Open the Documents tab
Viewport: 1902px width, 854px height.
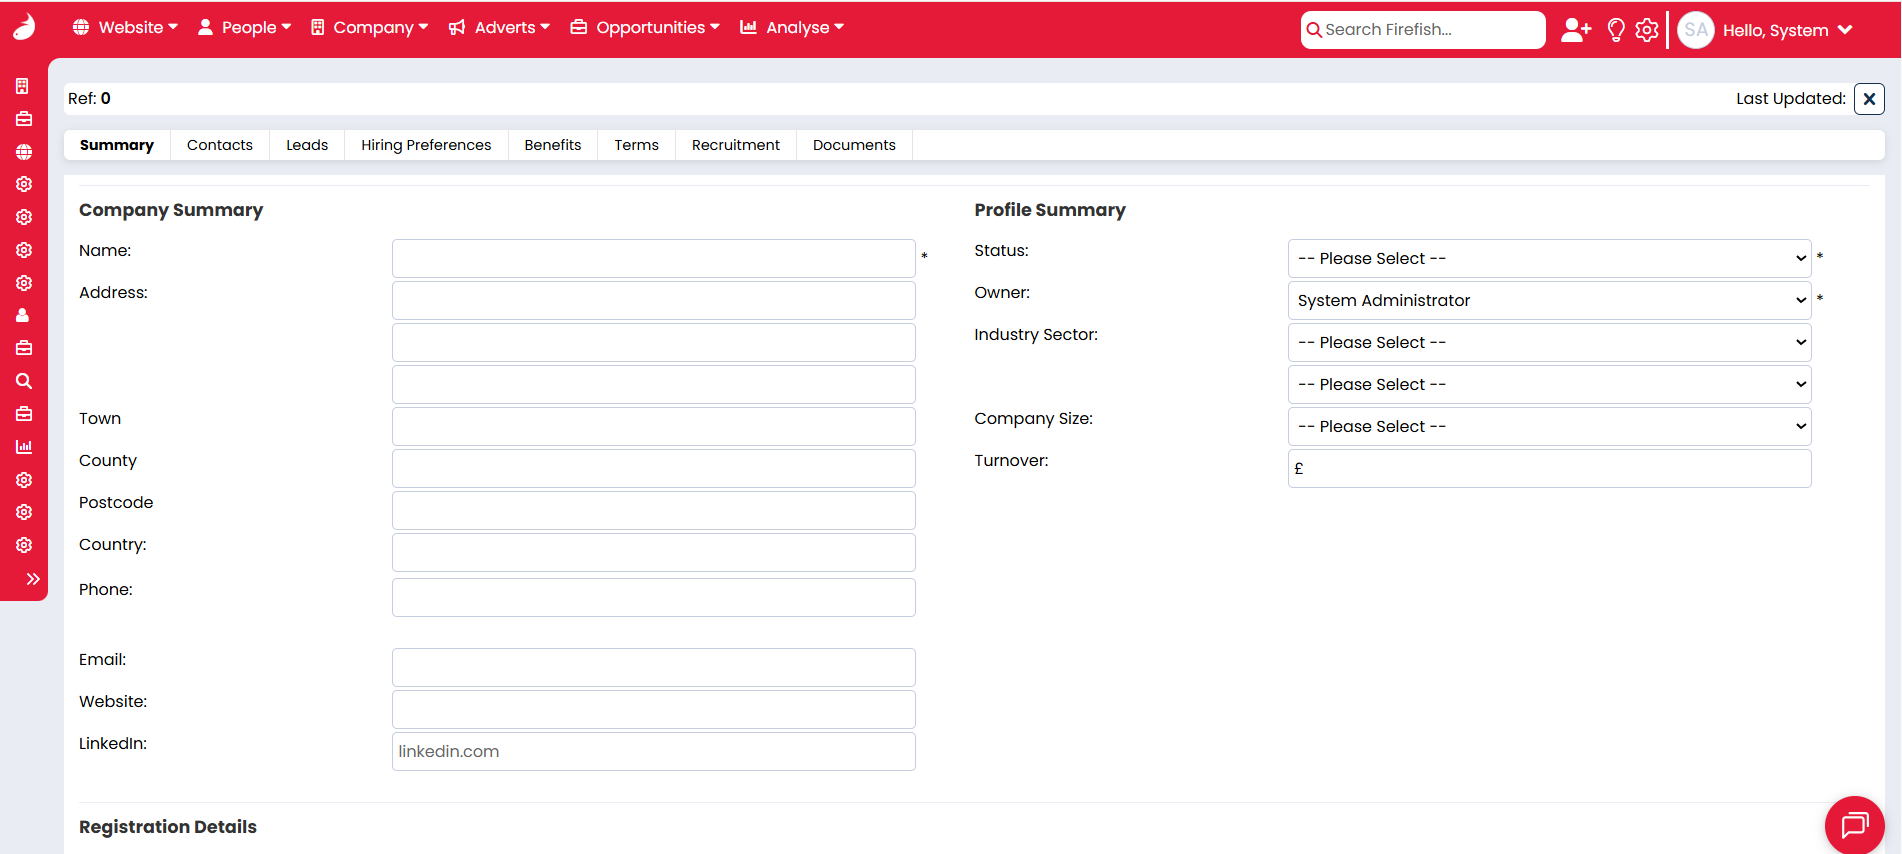tap(854, 145)
